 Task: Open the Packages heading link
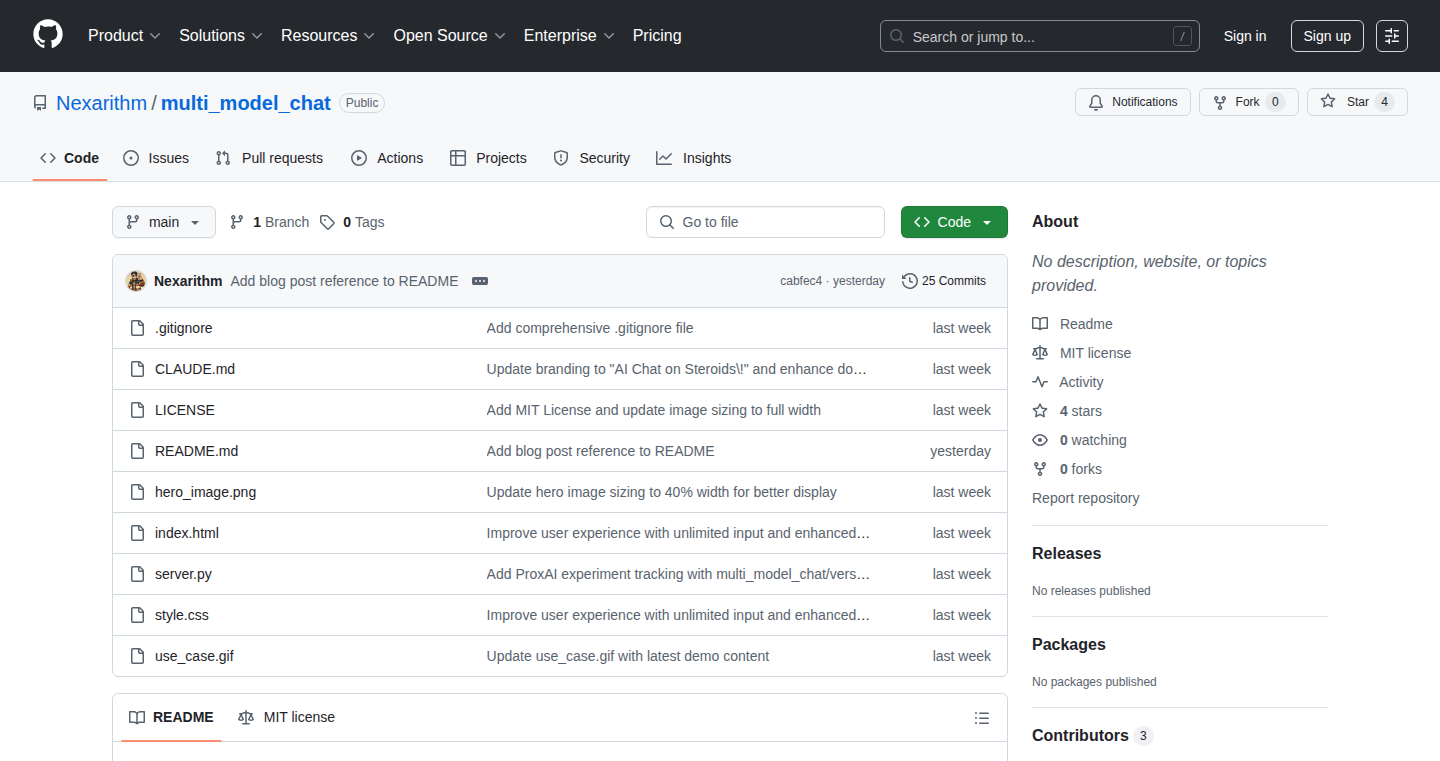1069,644
